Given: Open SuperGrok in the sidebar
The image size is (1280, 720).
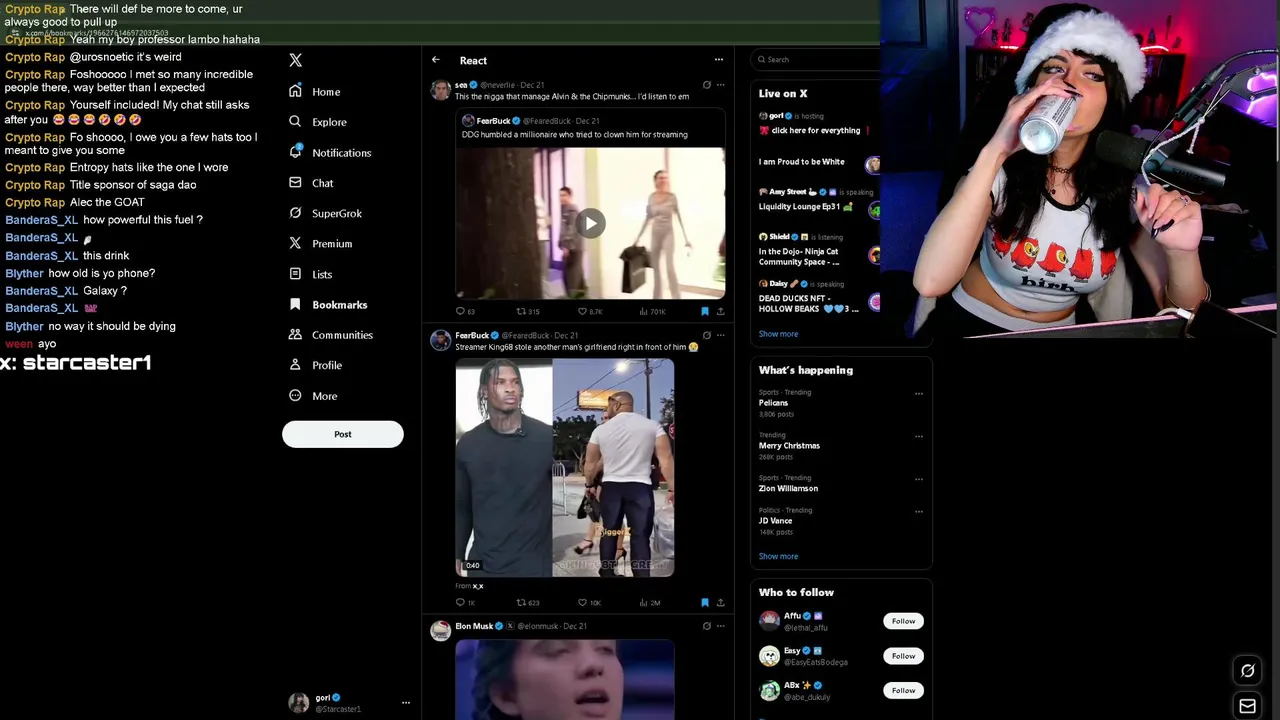Looking at the screenshot, I should tap(325, 213).
